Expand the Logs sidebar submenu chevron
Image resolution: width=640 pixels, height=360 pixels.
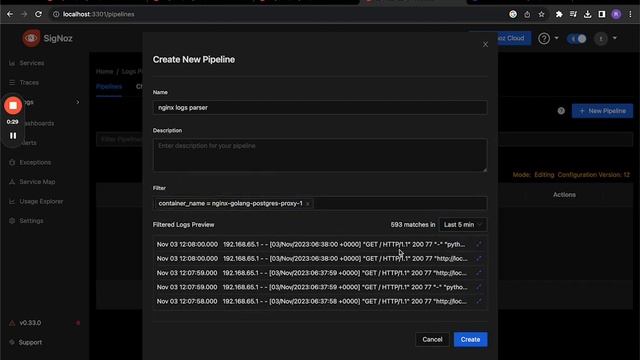click(78, 102)
